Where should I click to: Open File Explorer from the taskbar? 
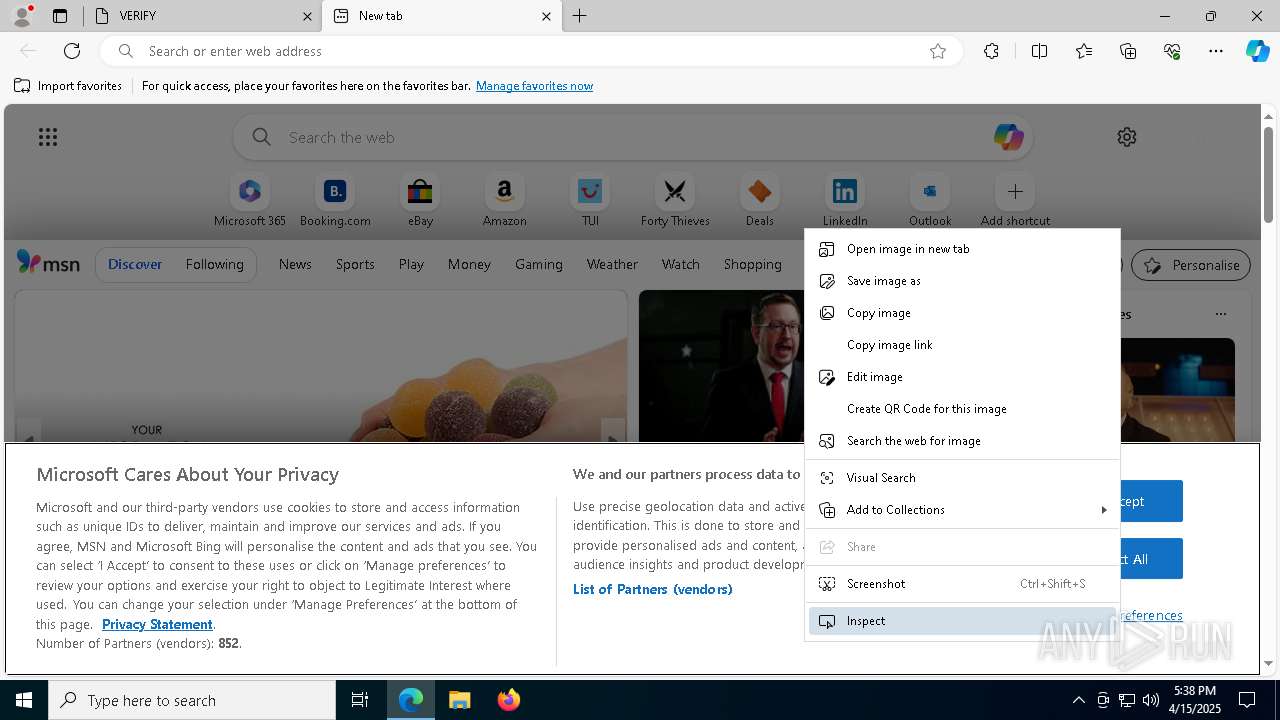[x=459, y=700]
